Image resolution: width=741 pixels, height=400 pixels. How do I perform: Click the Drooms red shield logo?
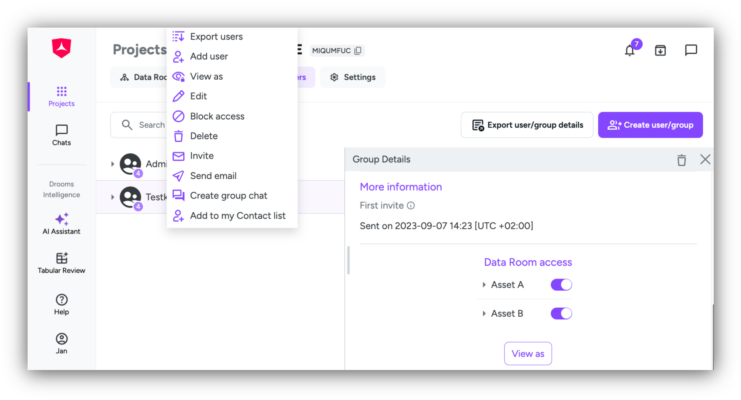[61, 48]
